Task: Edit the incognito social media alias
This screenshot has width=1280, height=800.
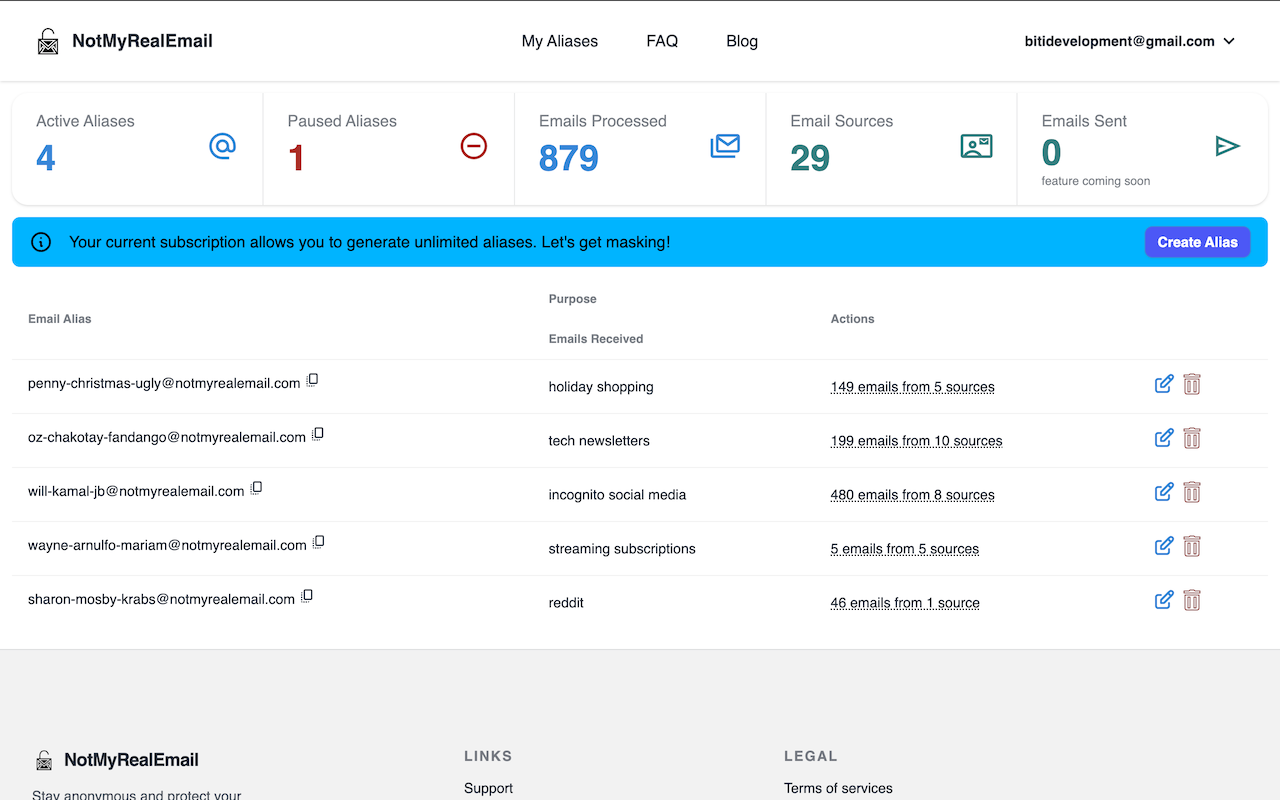Action: coord(1164,492)
